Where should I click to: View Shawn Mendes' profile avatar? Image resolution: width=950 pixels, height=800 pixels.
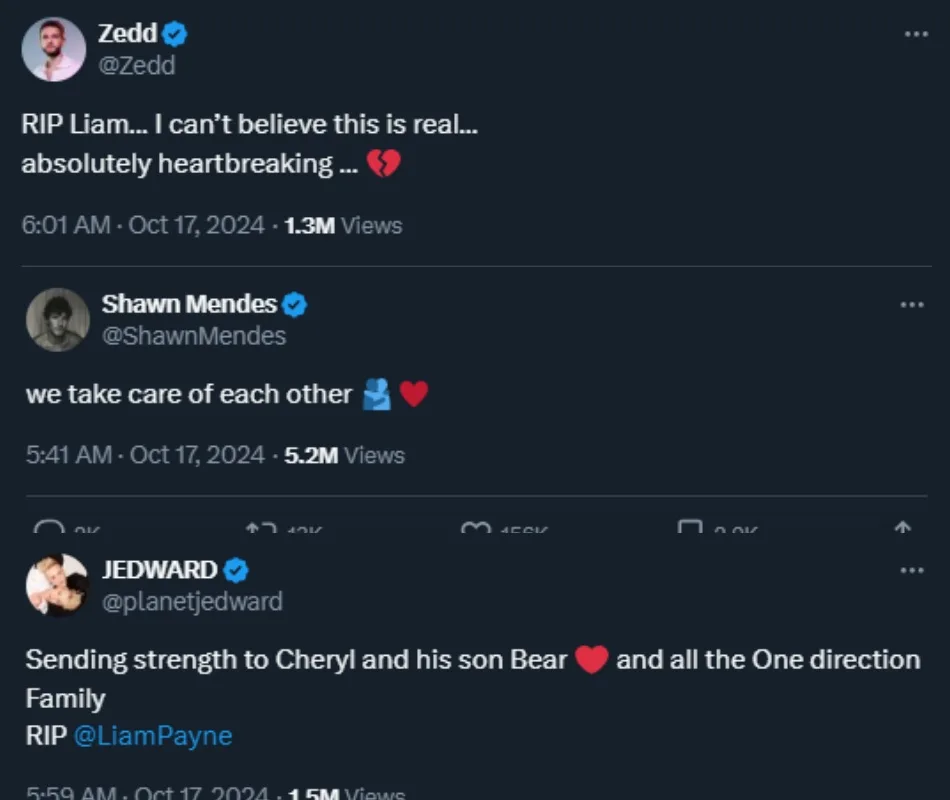coord(58,320)
